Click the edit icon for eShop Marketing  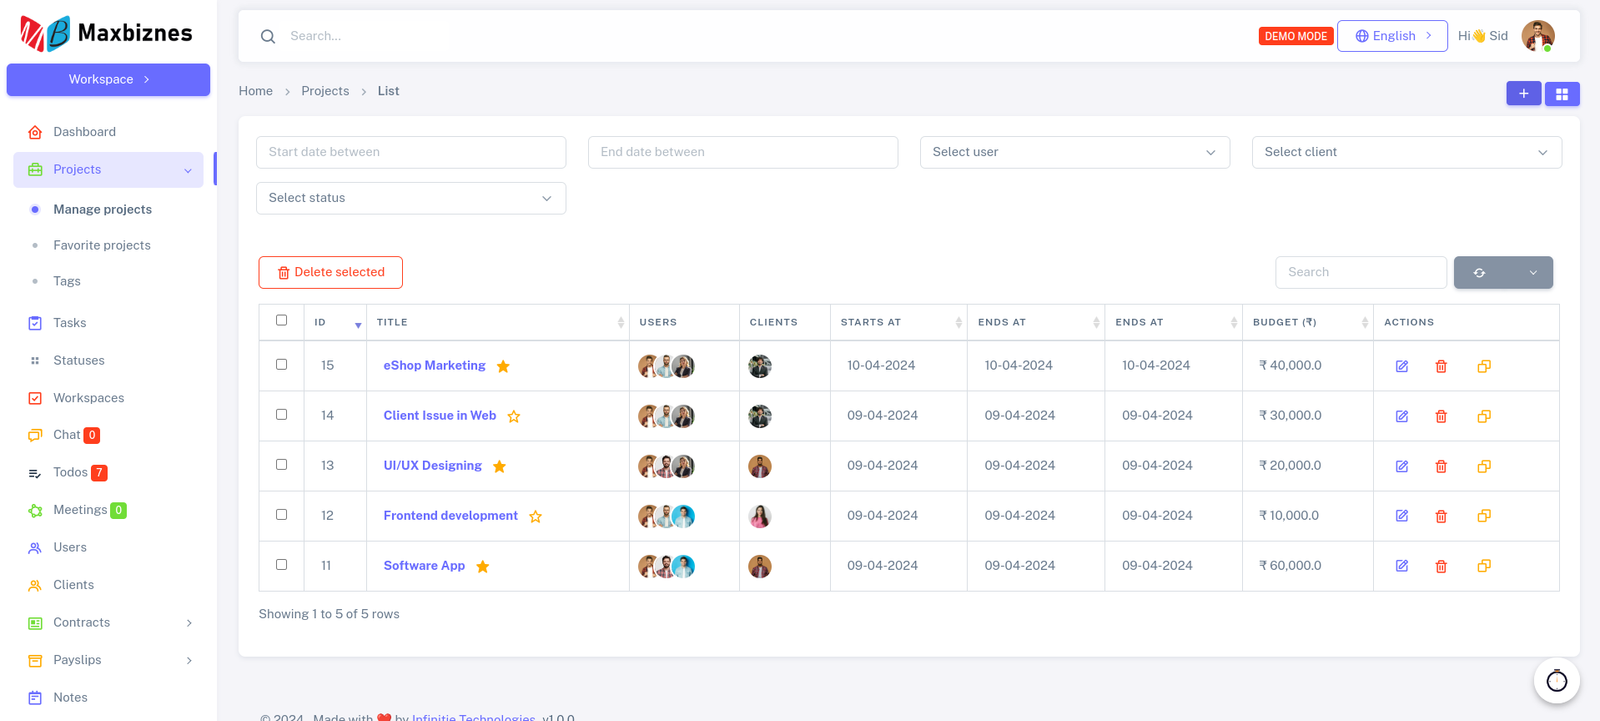pyautogui.click(x=1401, y=366)
